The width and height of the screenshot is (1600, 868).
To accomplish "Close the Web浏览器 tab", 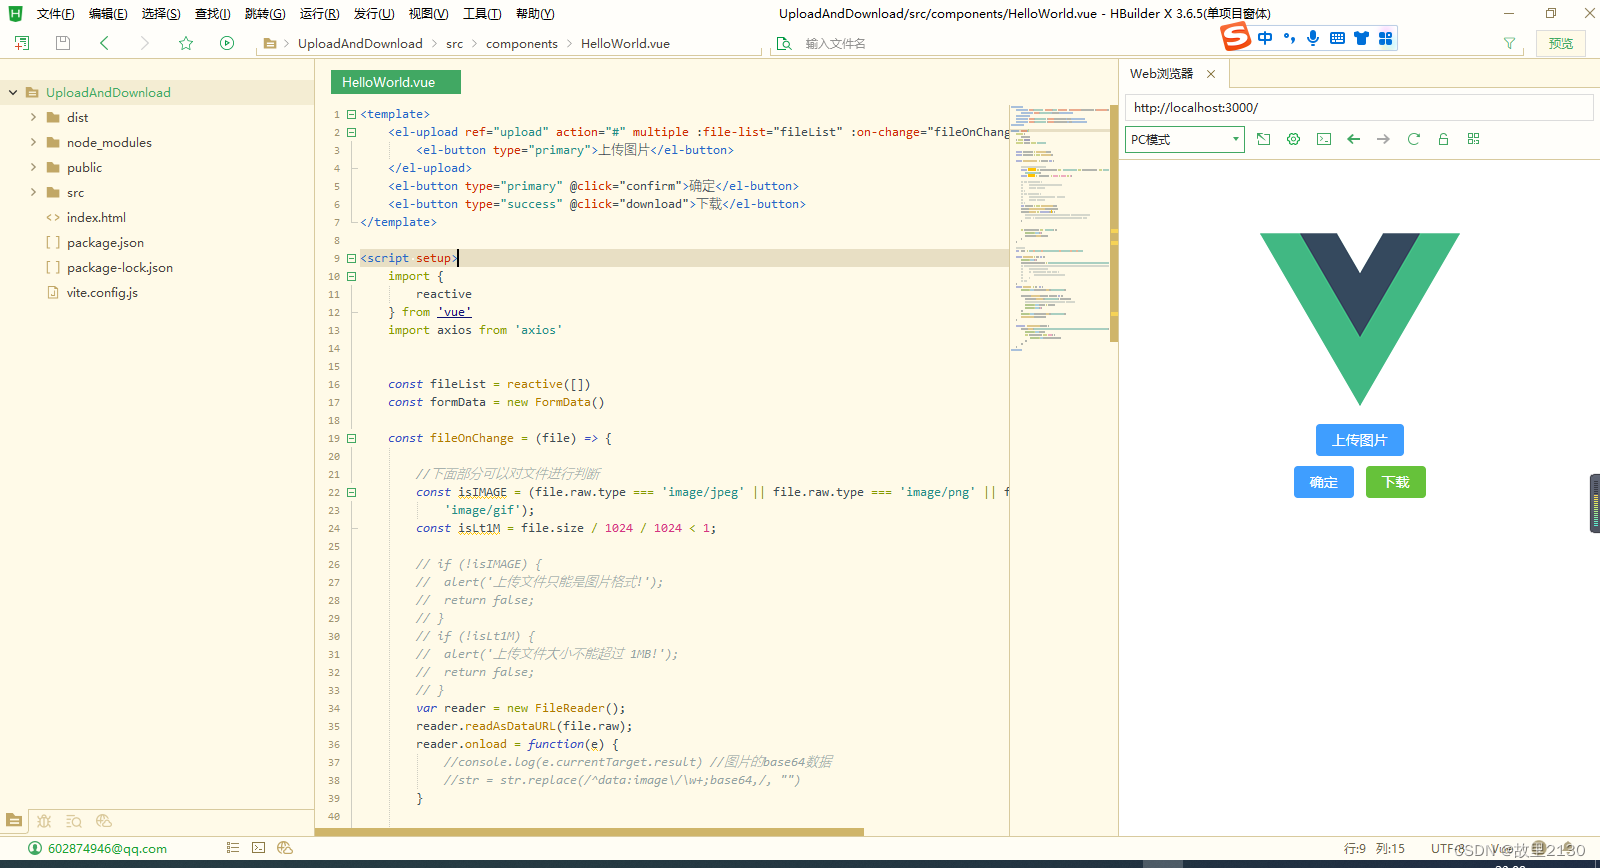I will [1211, 74].
